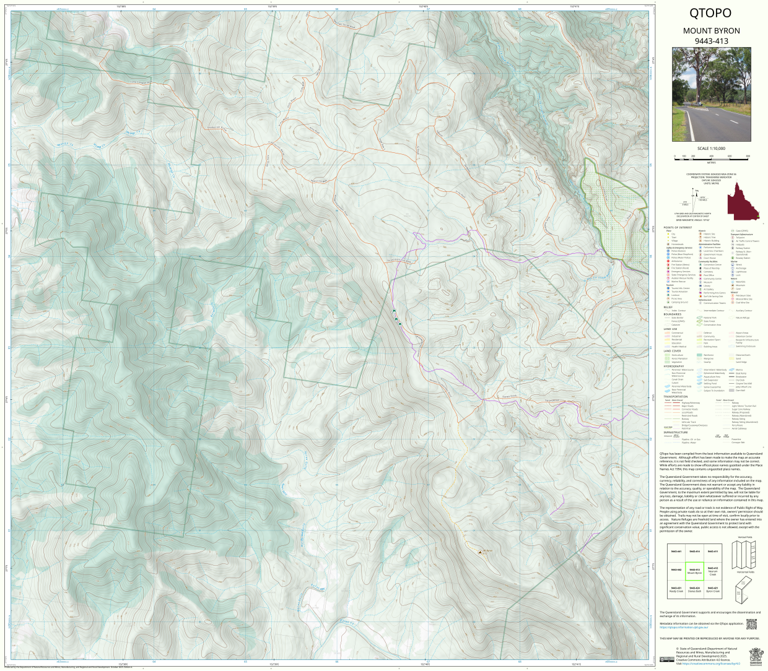Click the vertical folds diagram
This screenshot has width=768, height=671.
click(x=745, y=554)
